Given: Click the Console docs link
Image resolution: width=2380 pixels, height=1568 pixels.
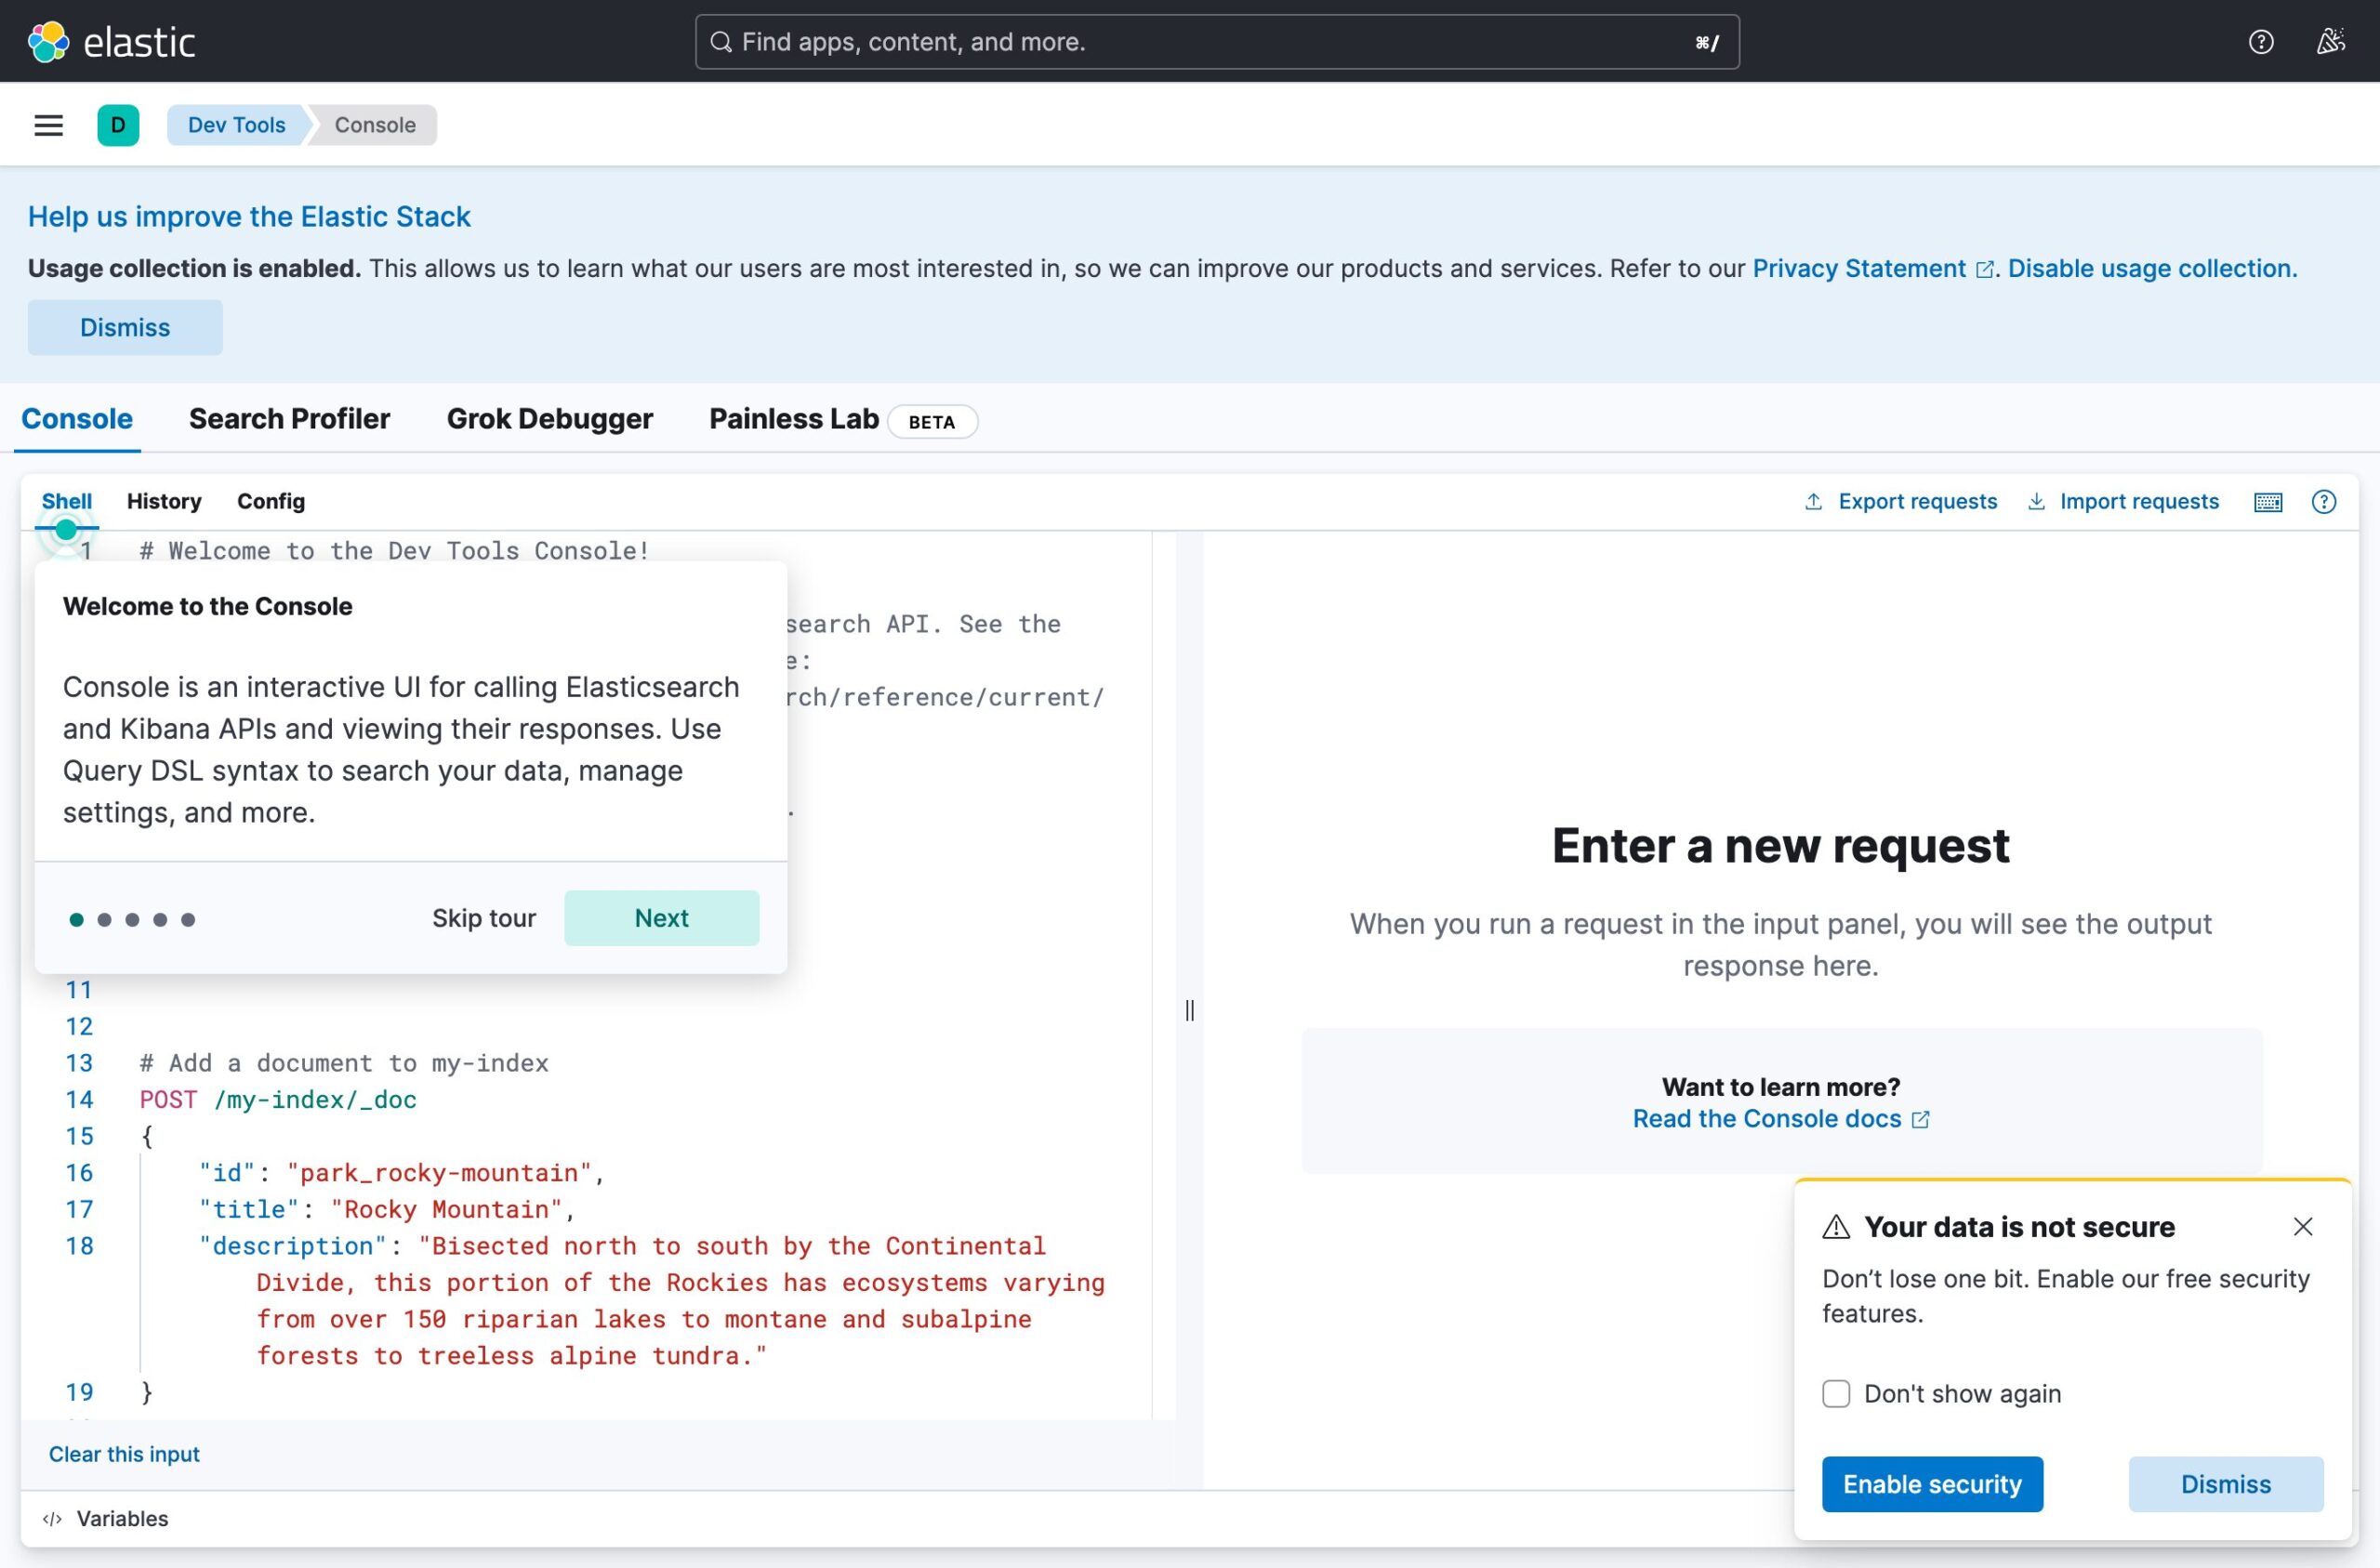Looking at the screenshot, I should (x=1781, y=1119).
